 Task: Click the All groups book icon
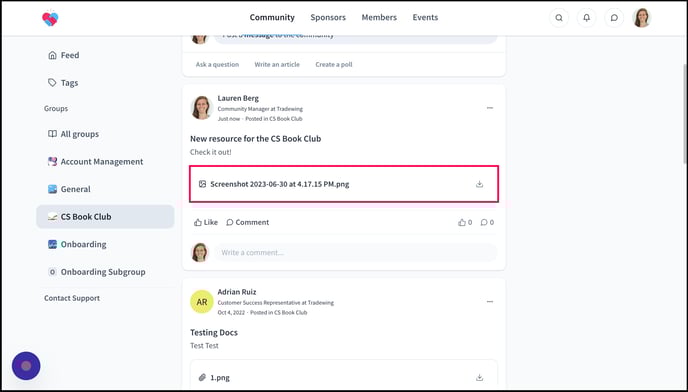[x=52, y=134]
